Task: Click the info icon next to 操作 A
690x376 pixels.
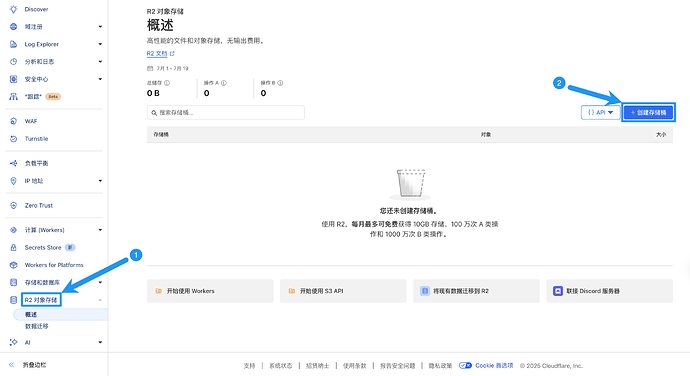Action: pyautogui.click(x=224, y=83)
